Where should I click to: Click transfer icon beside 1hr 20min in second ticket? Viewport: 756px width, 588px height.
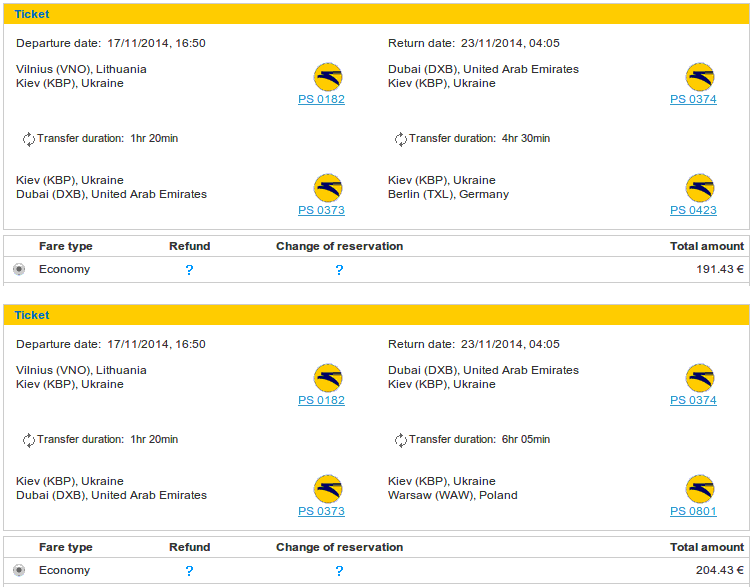click(29, 440)
